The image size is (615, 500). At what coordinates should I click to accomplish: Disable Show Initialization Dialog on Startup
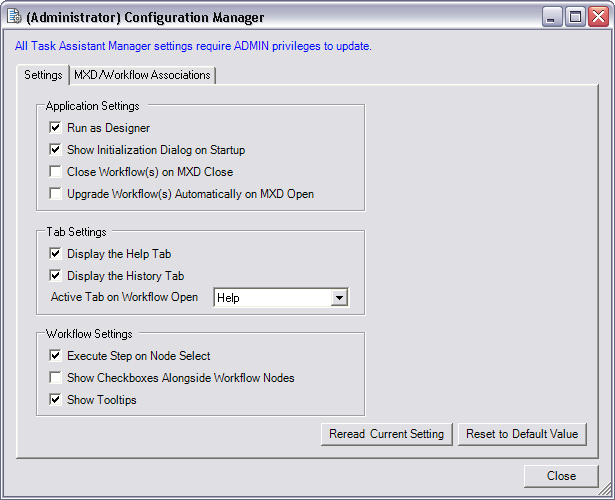(x=55, y=150)
